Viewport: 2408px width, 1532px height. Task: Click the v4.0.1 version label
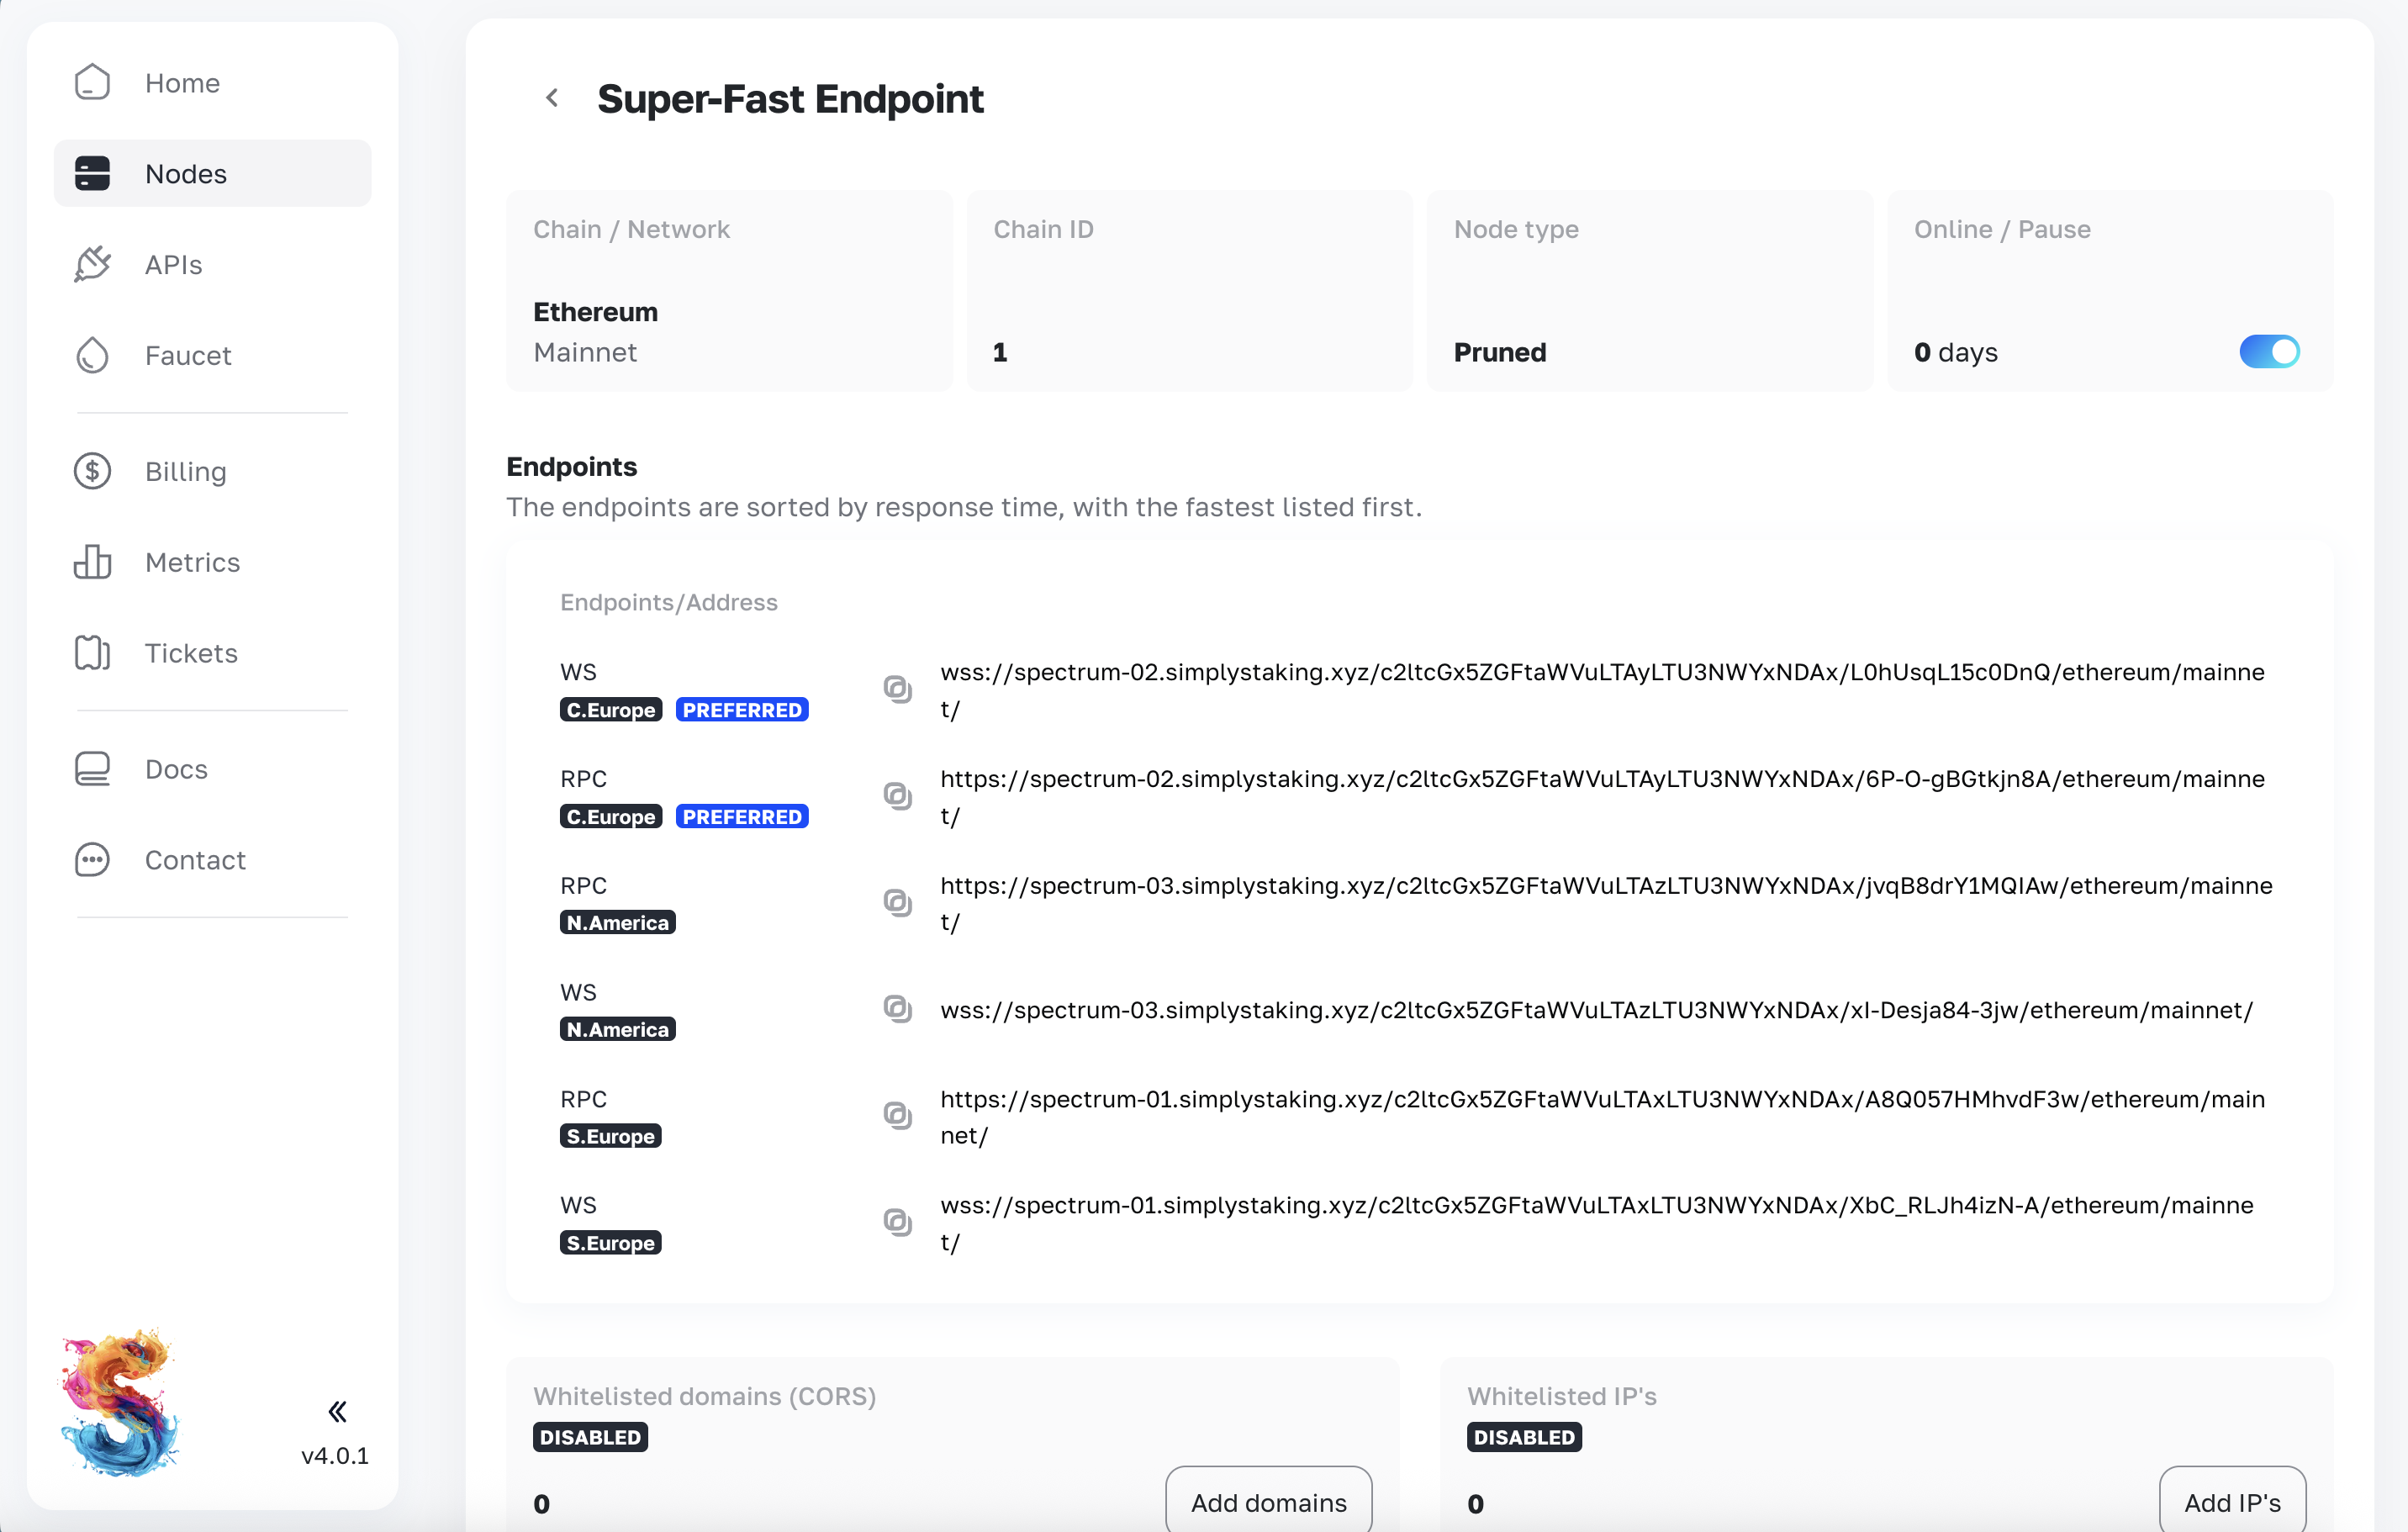point(335,1455)
